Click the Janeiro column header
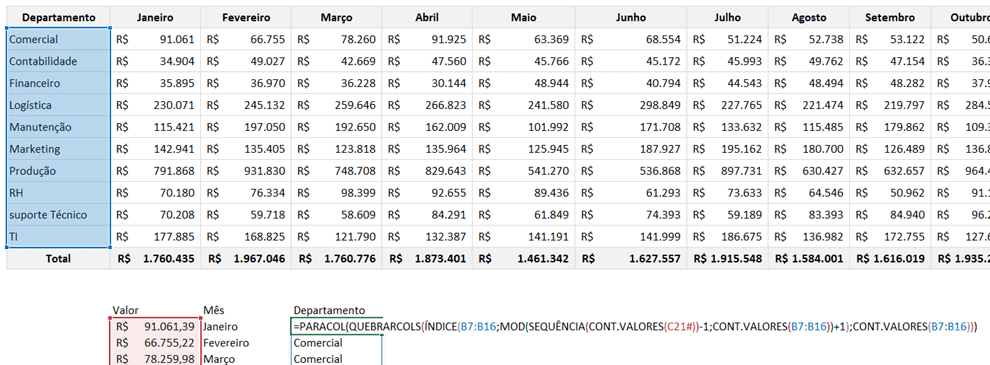990x365 pixels. 155,18
